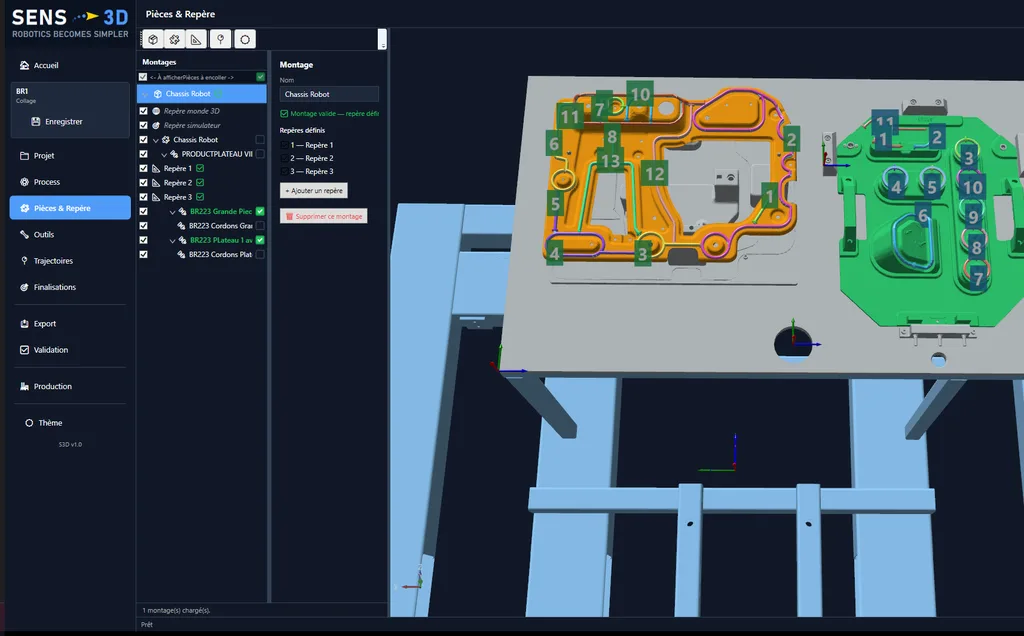Click the pin toolbar icon
This screenshot has width=1024, height=636.
221,39
